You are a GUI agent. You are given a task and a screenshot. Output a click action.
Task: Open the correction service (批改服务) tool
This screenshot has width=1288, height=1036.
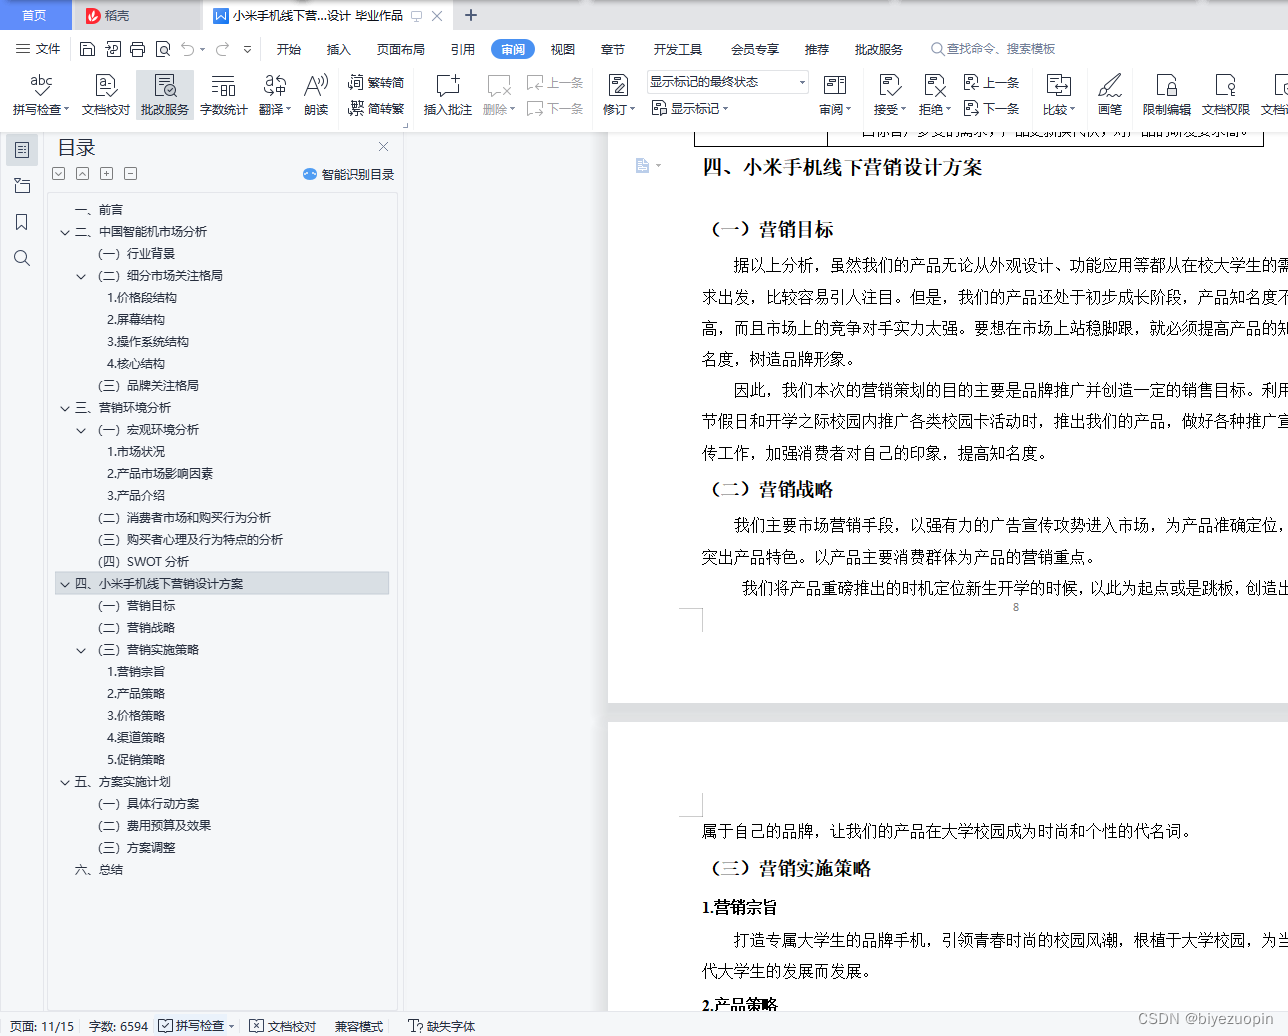[x=165, y=94]
